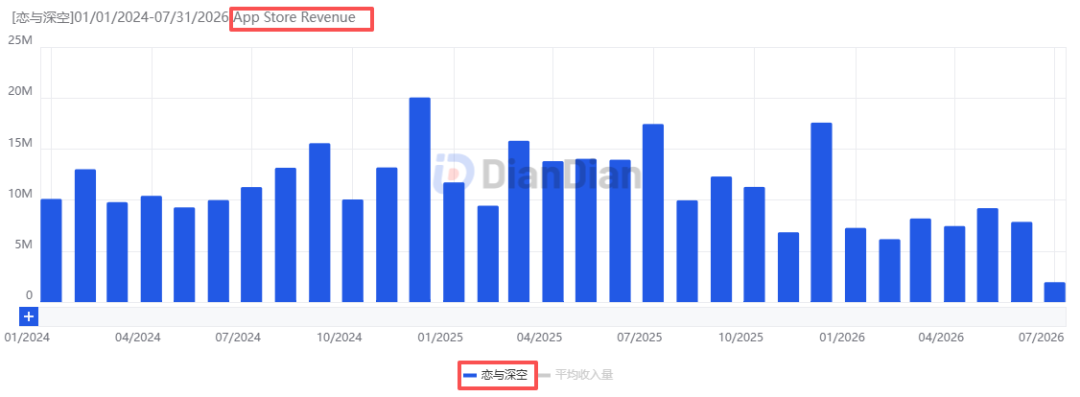Click the 10M y-axis label
Viewport: 1080px width, 397px height.
[x=20, y=194]
